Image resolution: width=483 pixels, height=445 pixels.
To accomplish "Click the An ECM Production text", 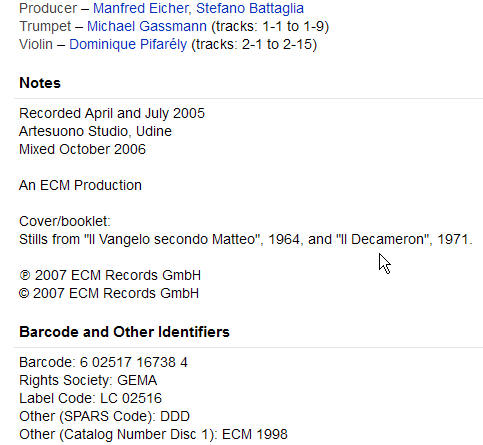I will click(80, 185).
